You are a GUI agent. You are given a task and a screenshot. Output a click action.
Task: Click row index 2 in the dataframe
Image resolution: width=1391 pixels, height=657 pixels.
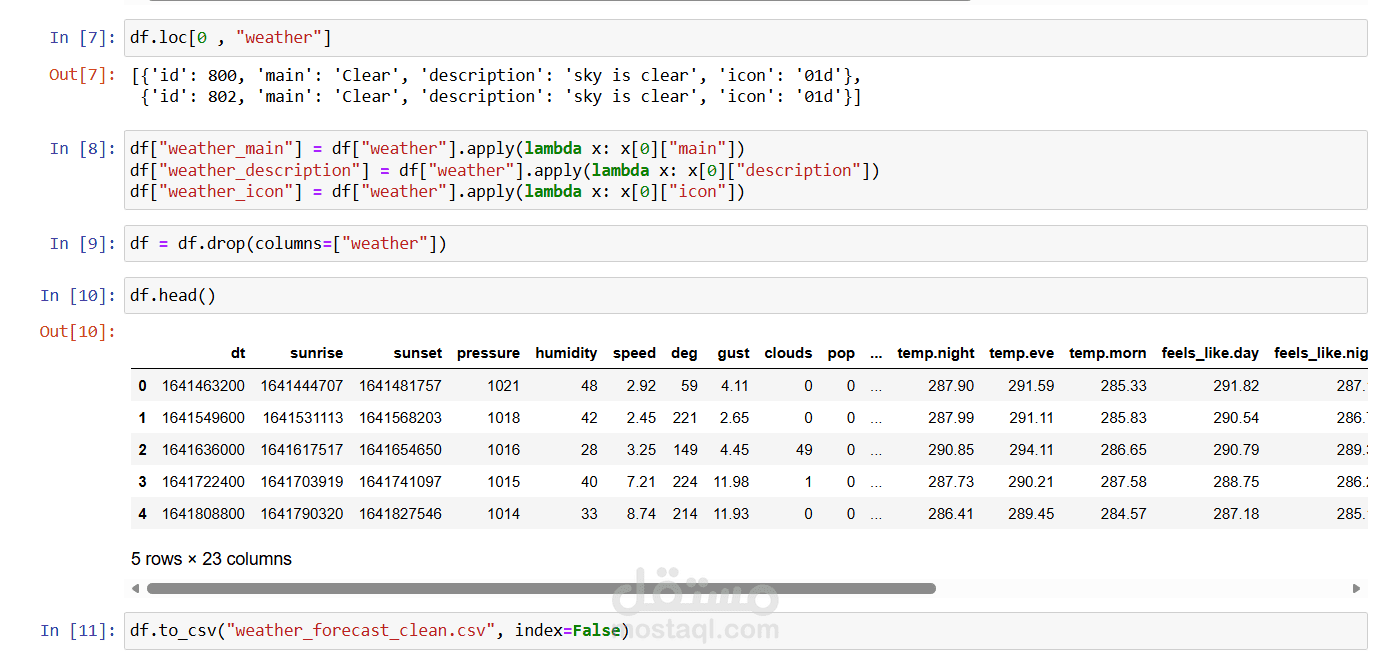(142, 449)
